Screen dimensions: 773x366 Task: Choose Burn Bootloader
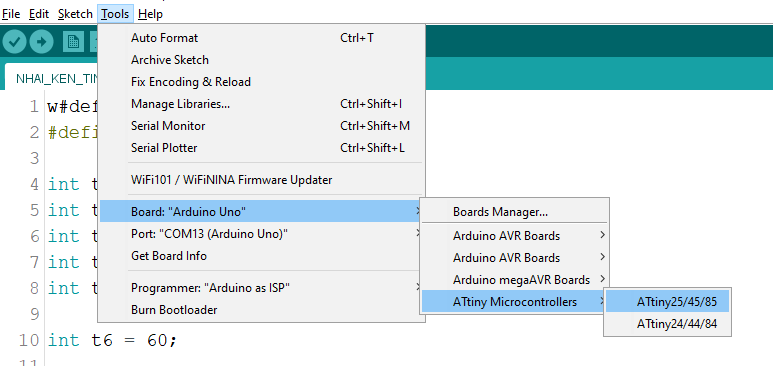pos(261,310)
